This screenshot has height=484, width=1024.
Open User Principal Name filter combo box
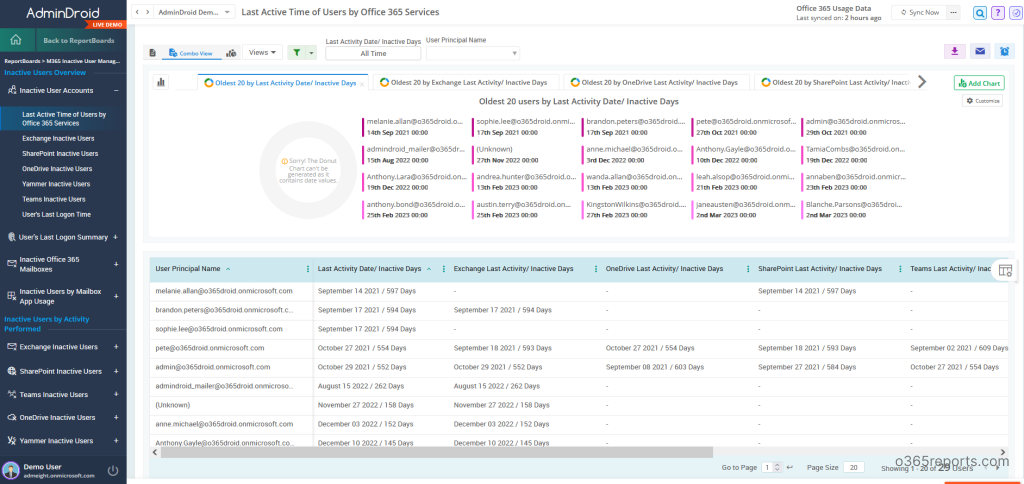[x=473, y=54]
